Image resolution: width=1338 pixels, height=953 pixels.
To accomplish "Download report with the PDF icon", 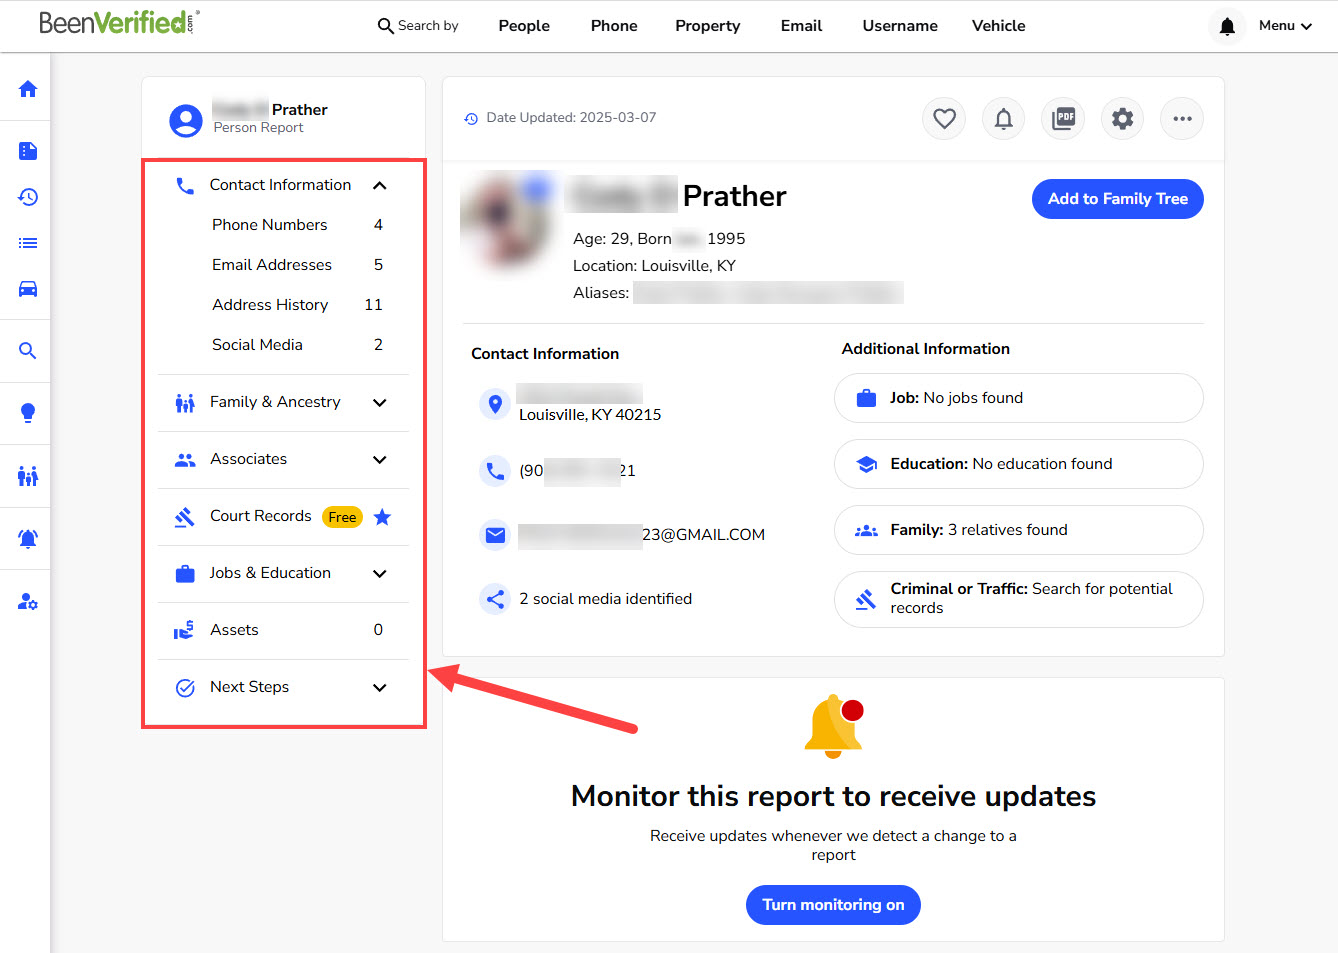I will tap(1063, 119).
